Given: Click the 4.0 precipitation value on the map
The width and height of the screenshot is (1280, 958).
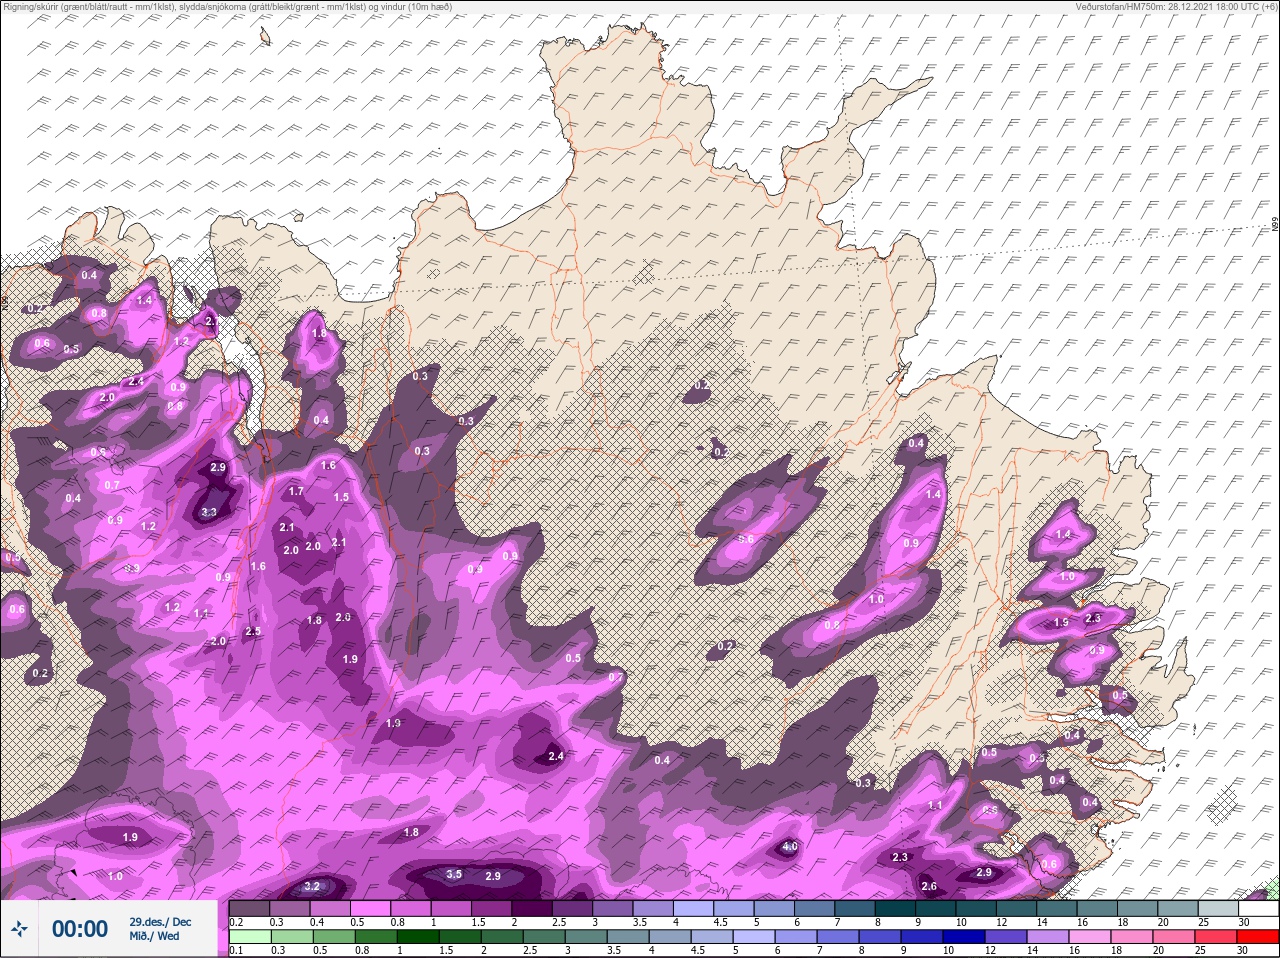Looking at the screenshot, I should tap(790, 847).
